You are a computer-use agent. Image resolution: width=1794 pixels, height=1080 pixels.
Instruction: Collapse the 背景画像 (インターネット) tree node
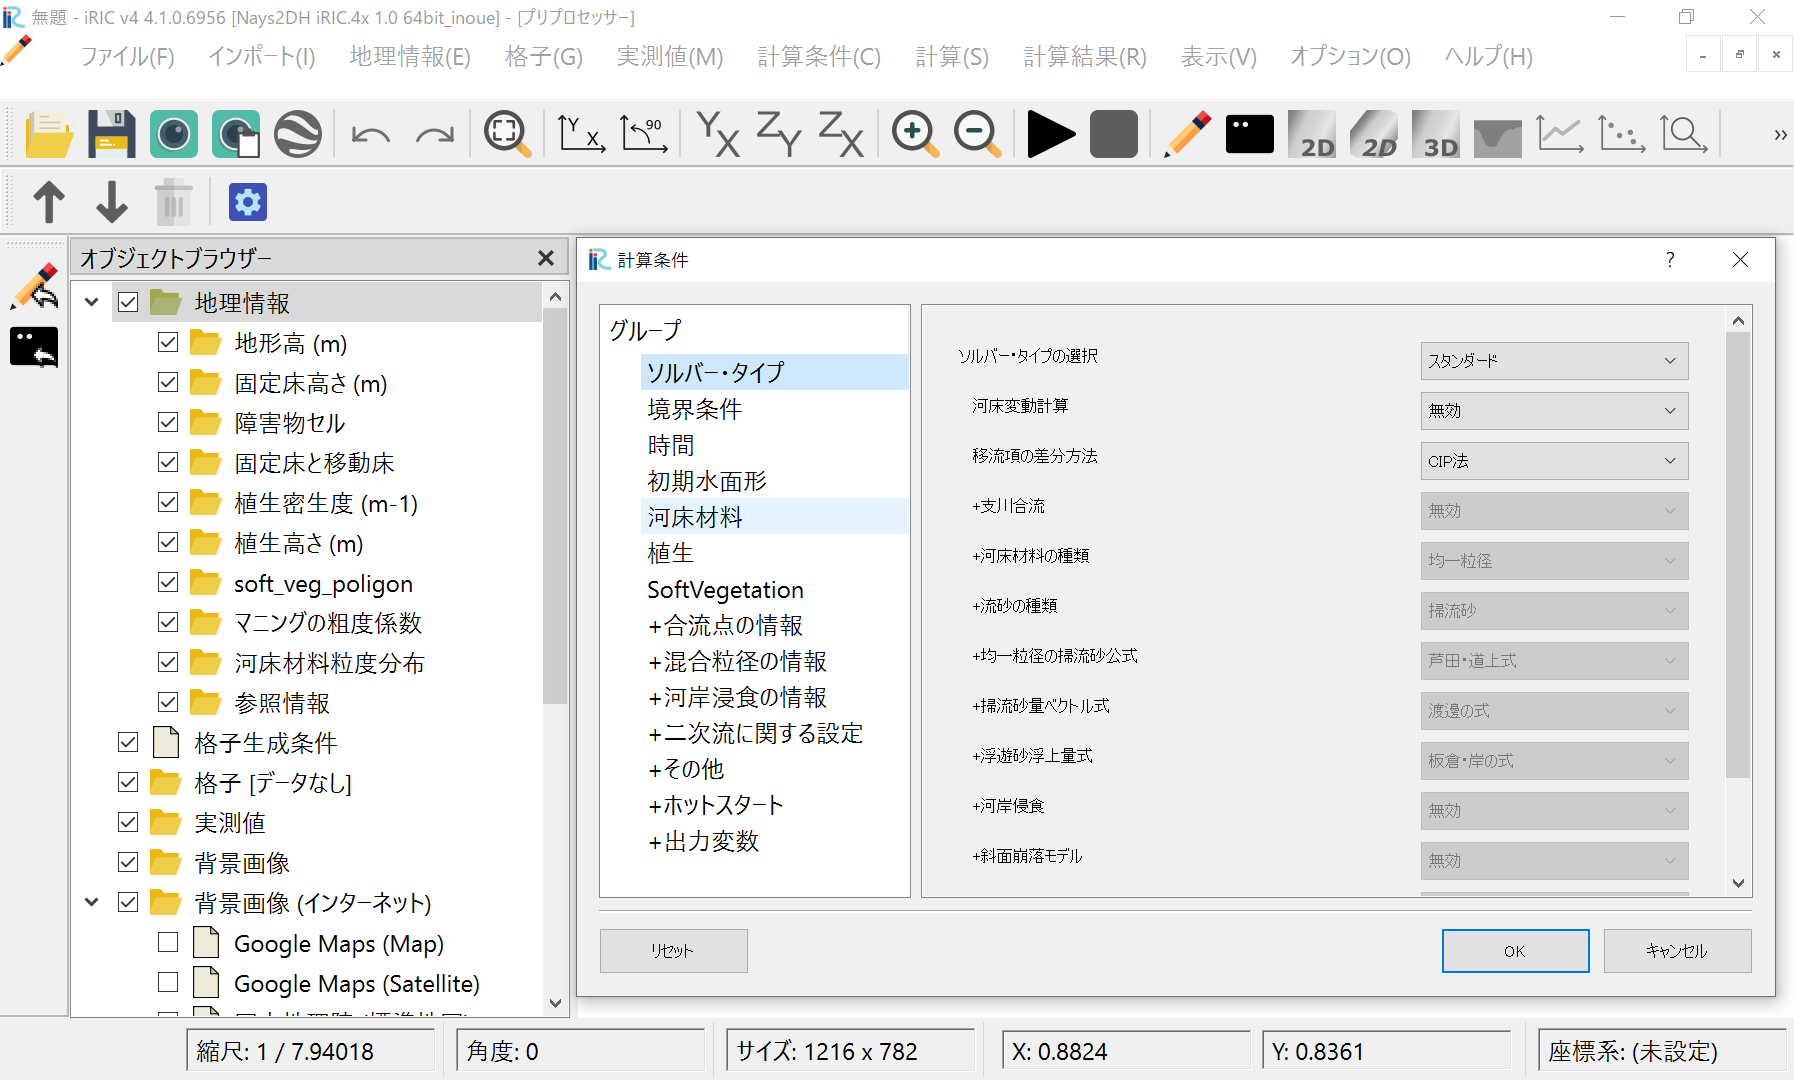tap(92, 902)
